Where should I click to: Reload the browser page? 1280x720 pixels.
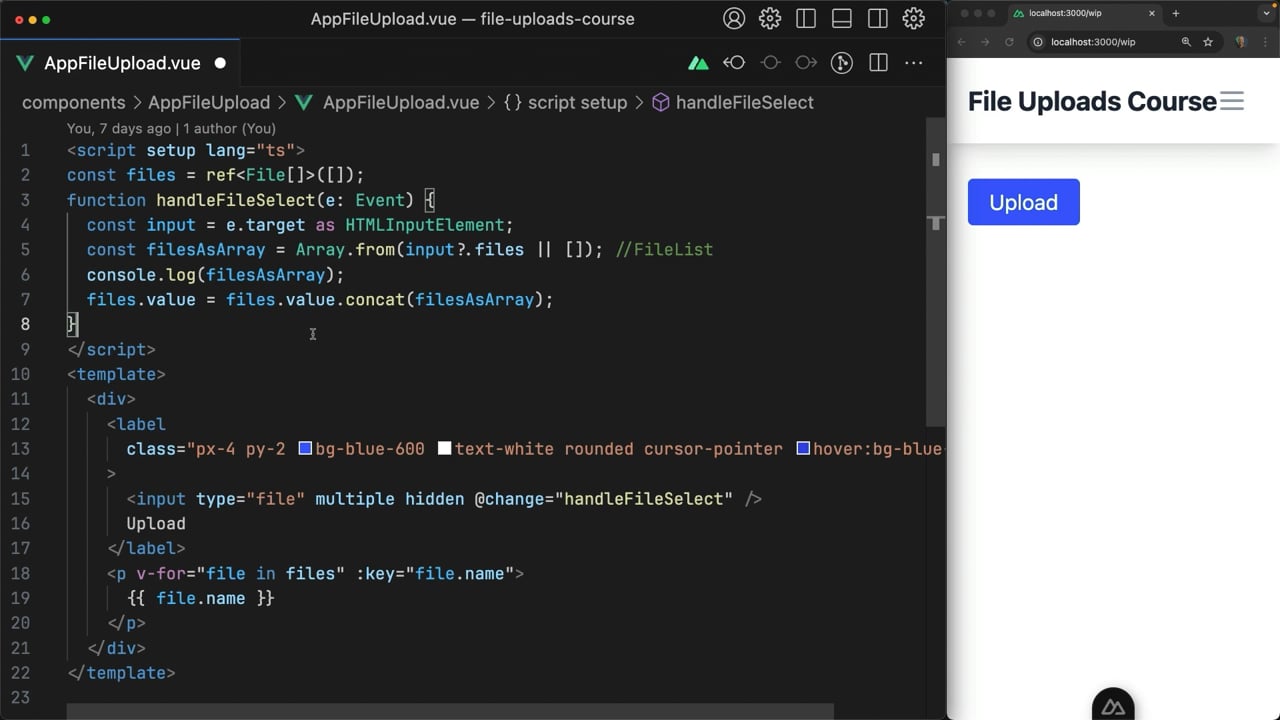coord(1009,42)
